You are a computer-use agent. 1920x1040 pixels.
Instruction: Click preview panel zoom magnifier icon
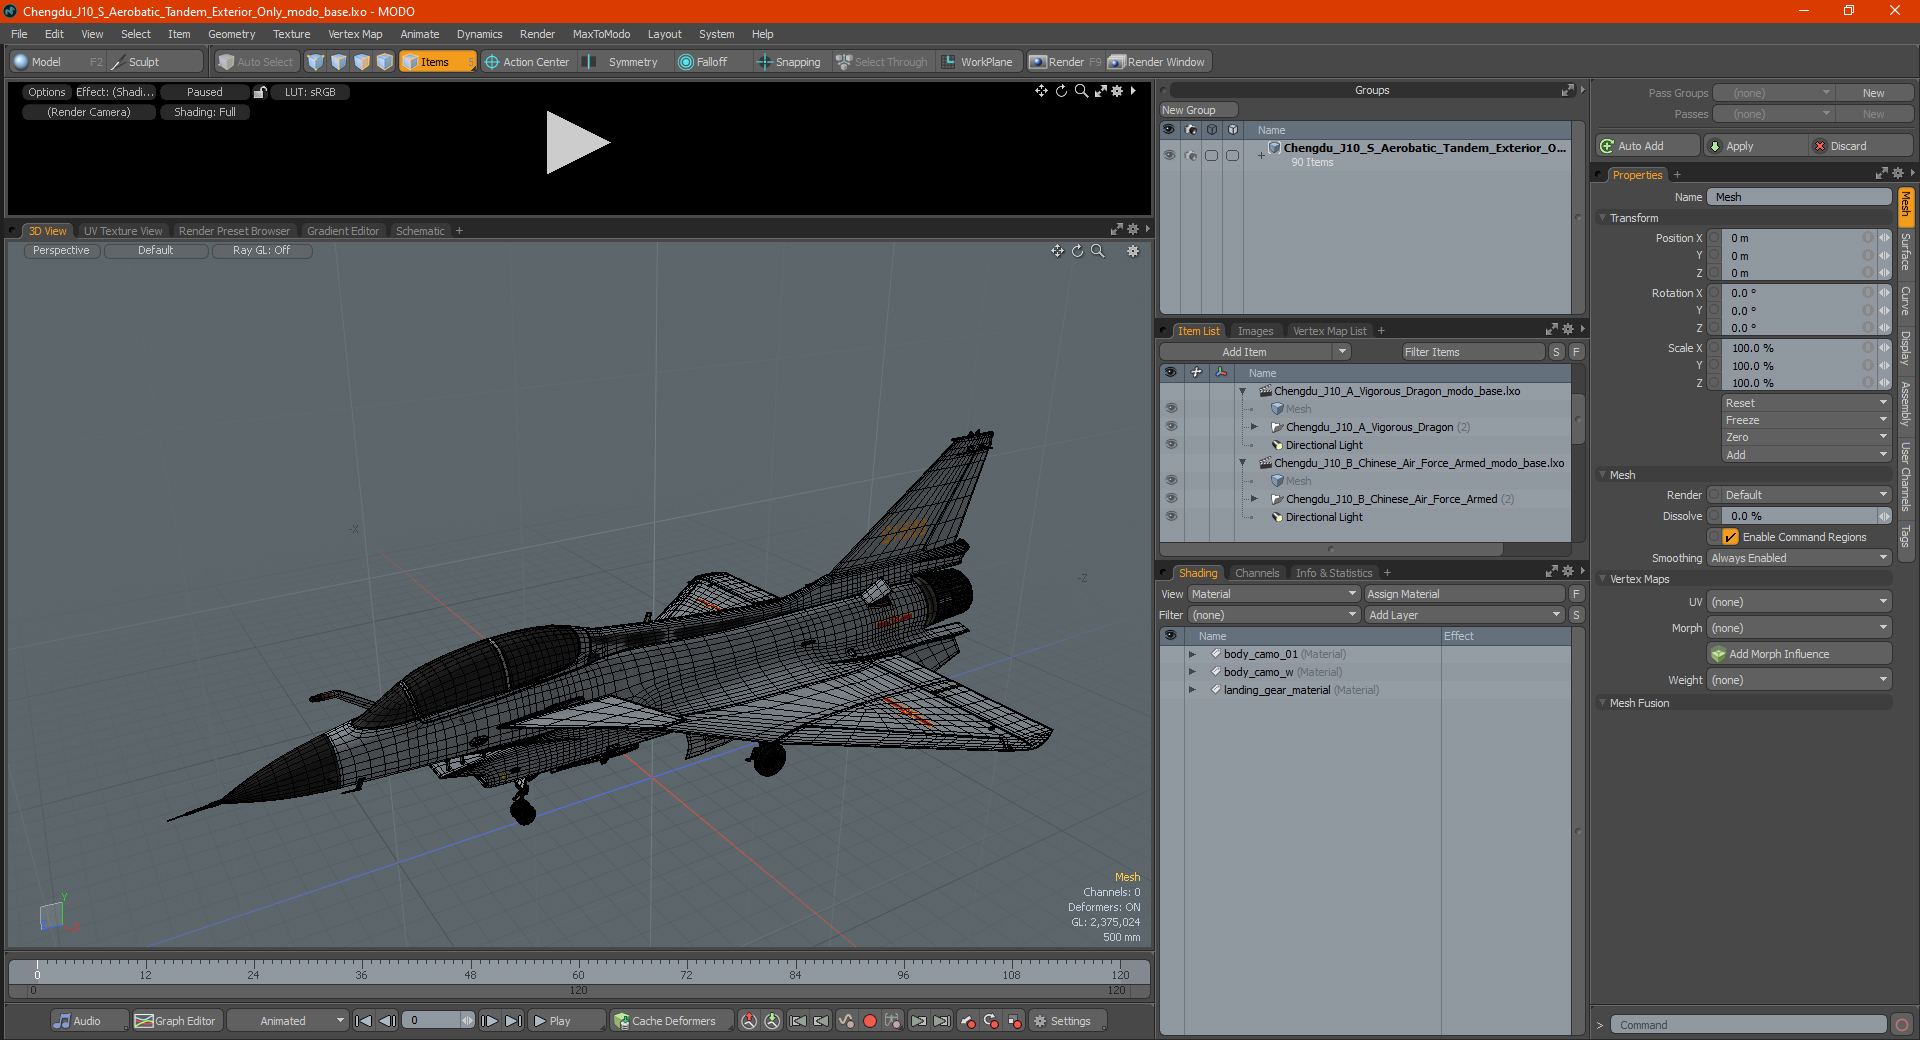click(1081, 91)
